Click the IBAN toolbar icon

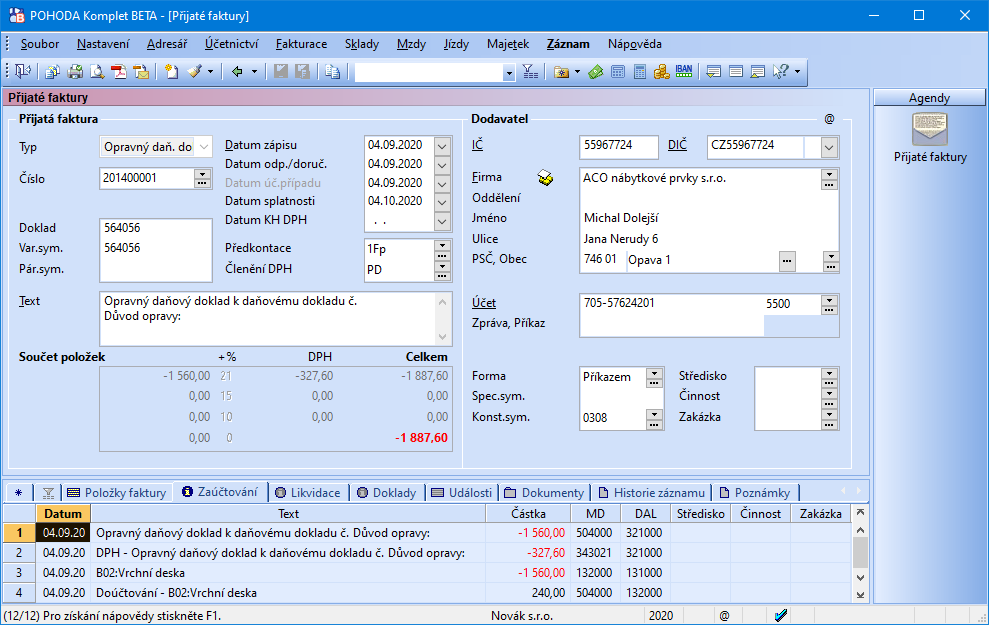tap(684, 72)
